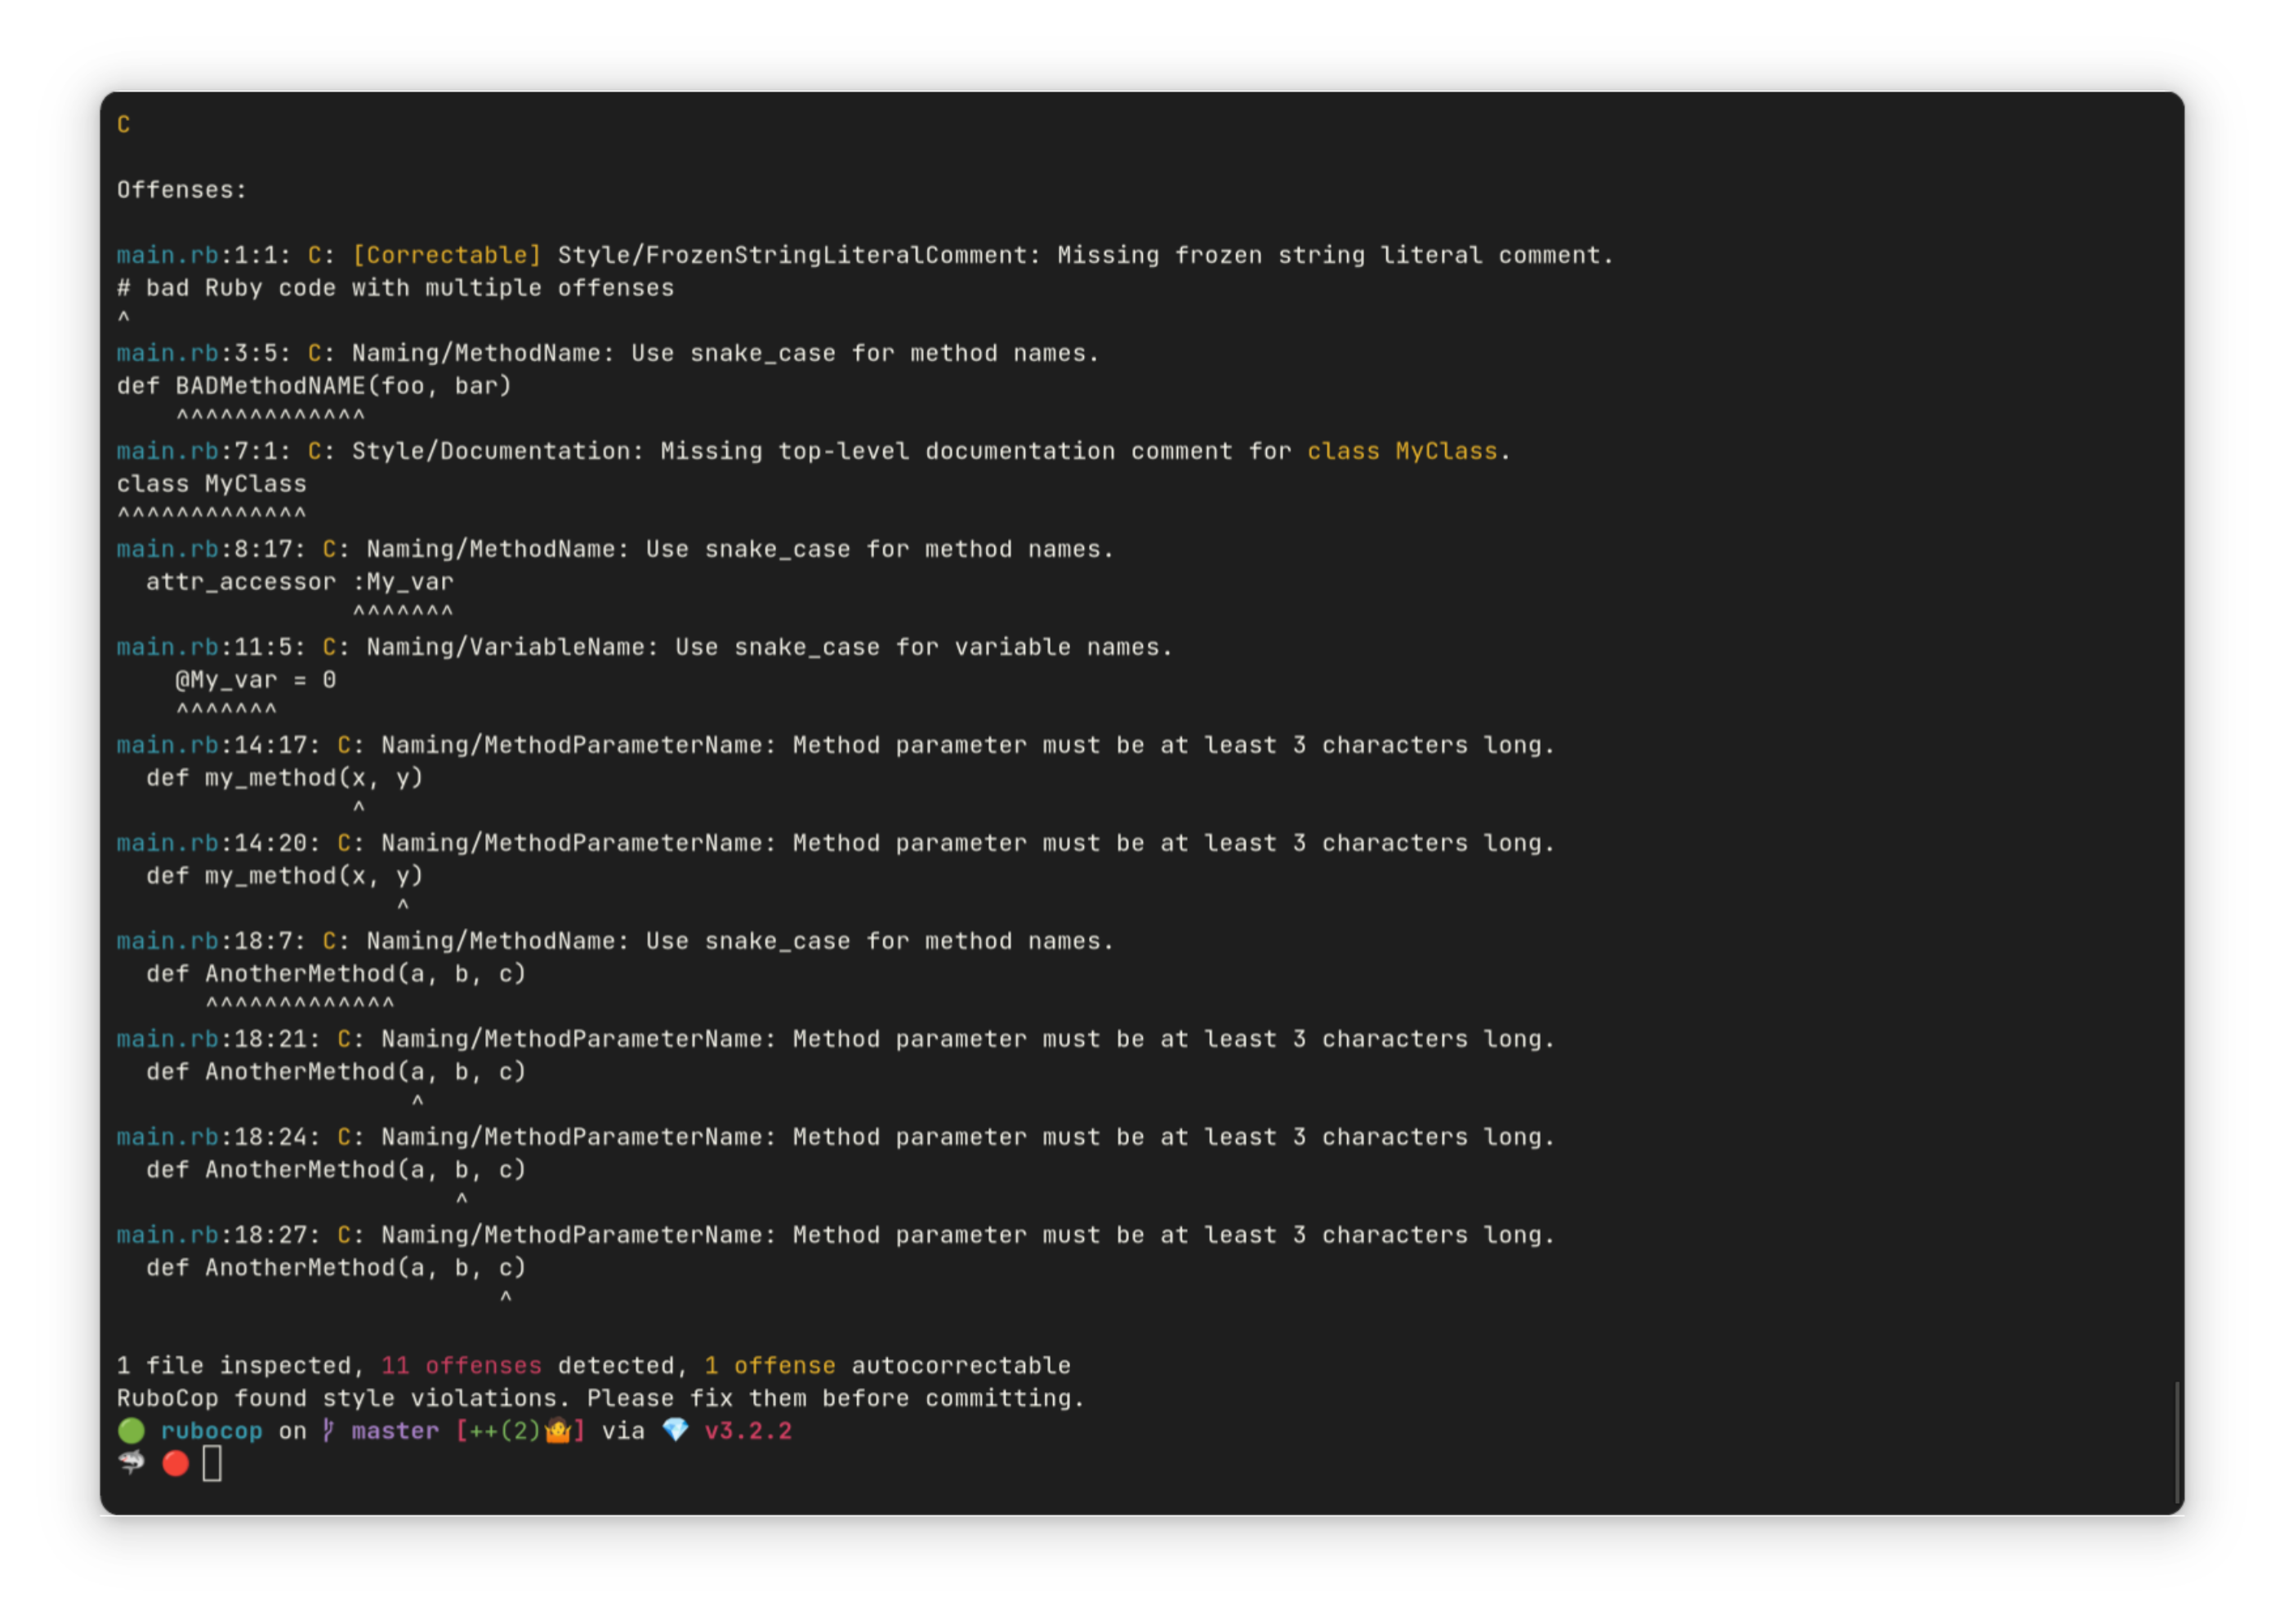Screen dimensions: 2284x1624
Task: Click the red circle beside the shark
Action: coord(175,1464)
